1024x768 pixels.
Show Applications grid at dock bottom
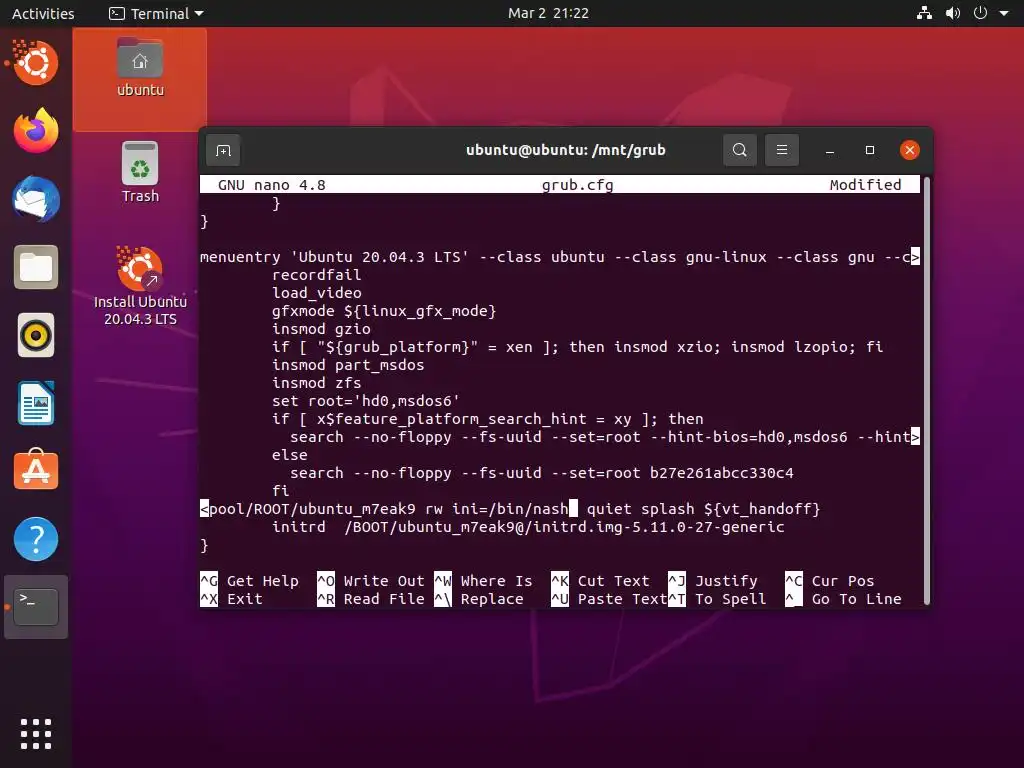[x=36, y=734]
